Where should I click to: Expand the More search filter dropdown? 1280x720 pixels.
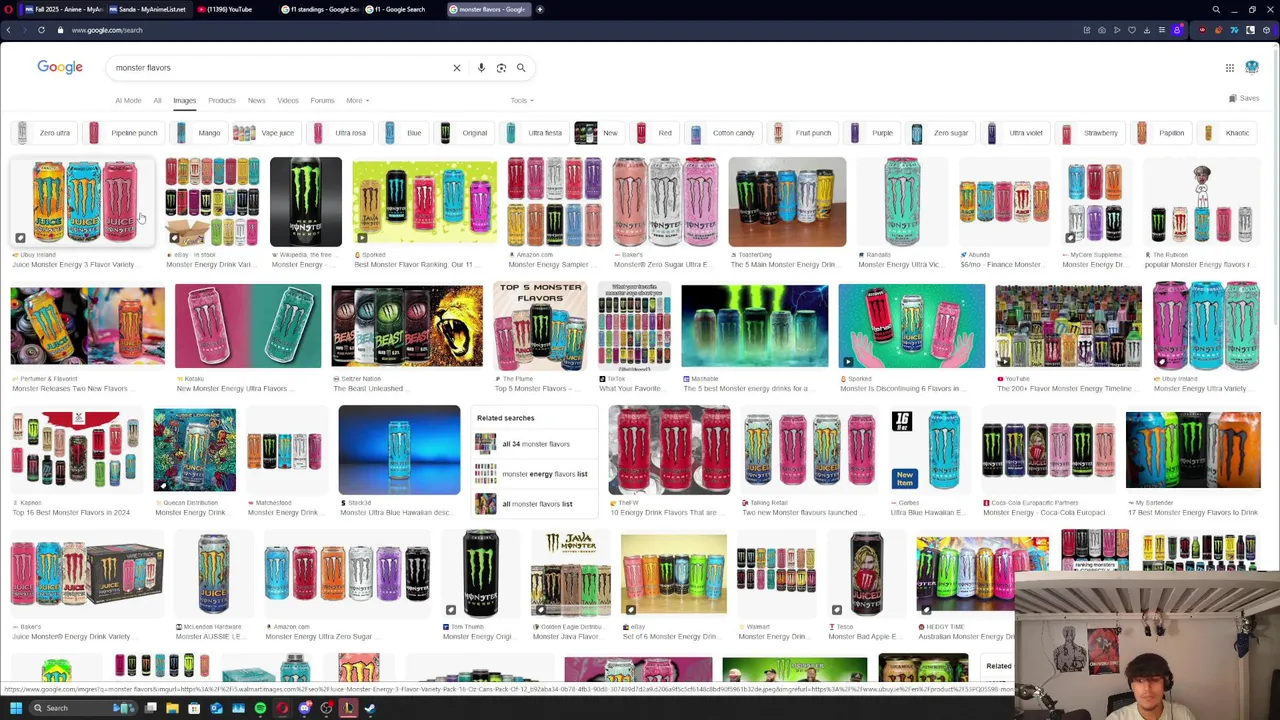pyautogui.click(x=357, y=100)
